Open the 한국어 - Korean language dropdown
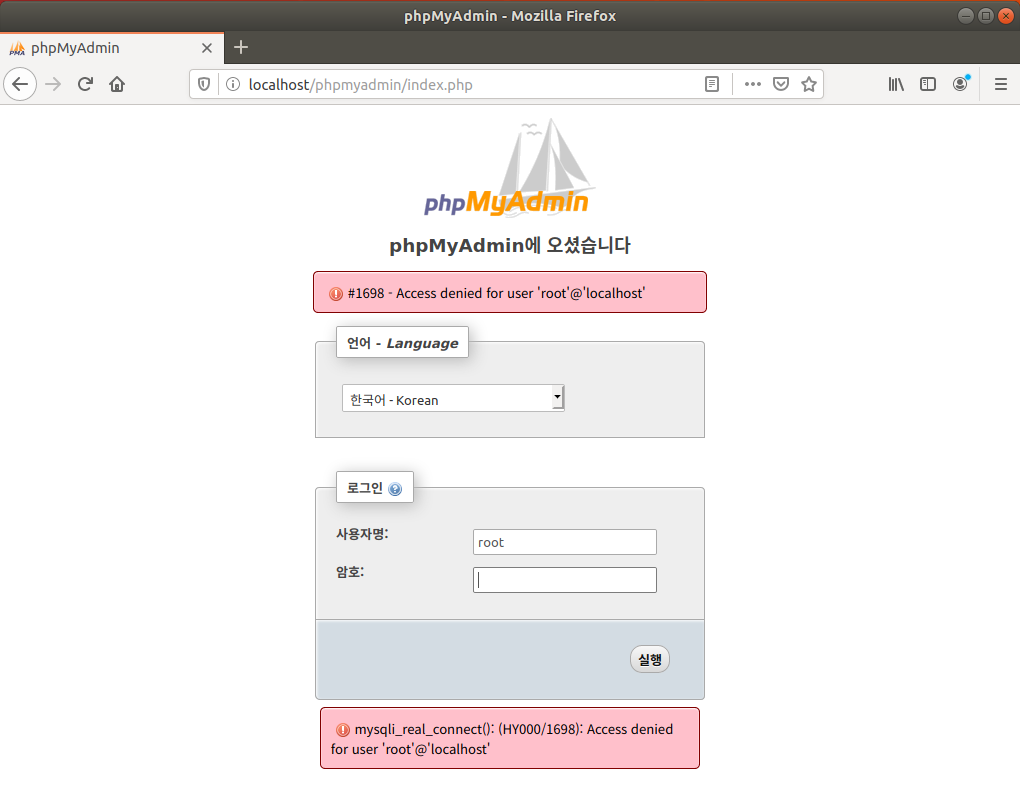 tap(453, 398)
